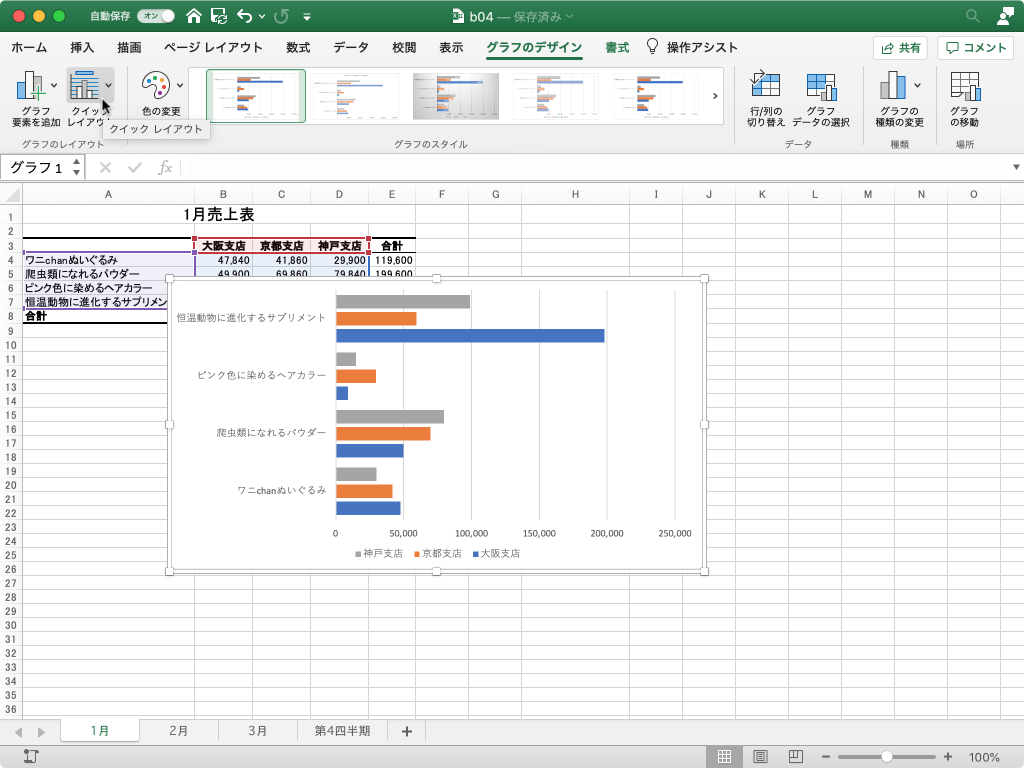Click the 描画 (Draw) ribbon tab
This screenshot has width=1024, height=768.
129,47
